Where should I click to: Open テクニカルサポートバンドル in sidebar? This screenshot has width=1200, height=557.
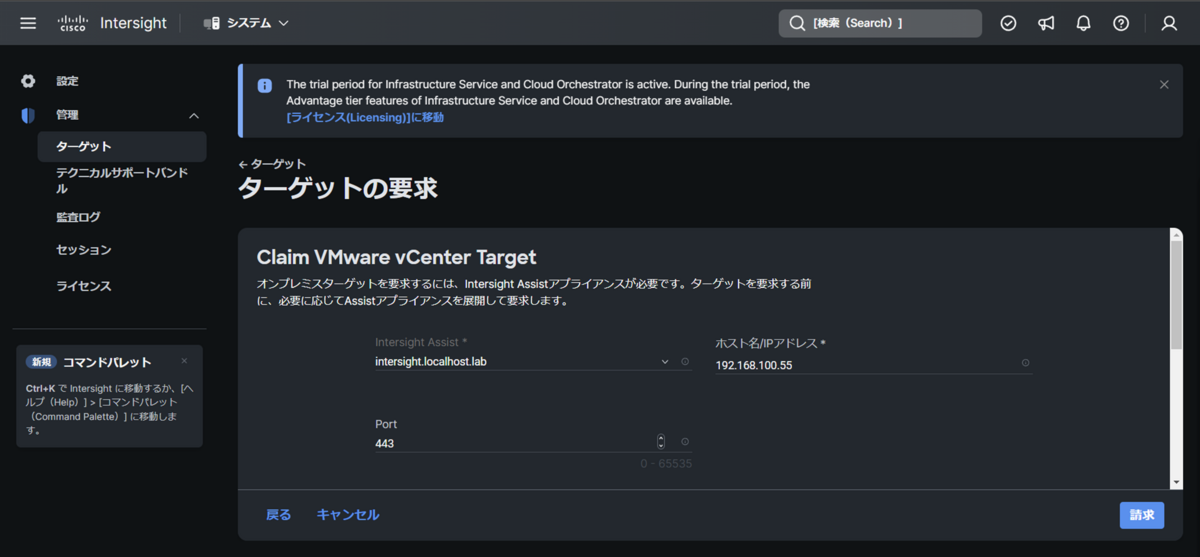click(122, 181)
